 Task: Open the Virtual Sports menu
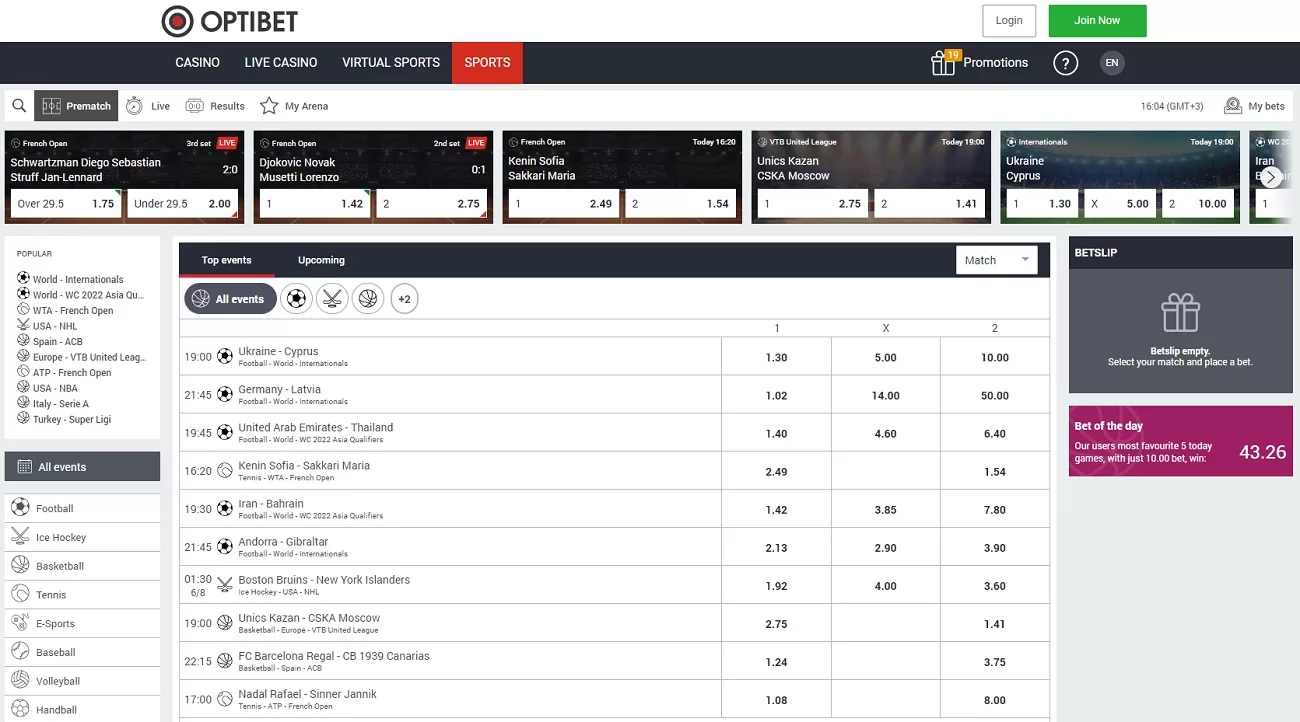tap(391, 62)
